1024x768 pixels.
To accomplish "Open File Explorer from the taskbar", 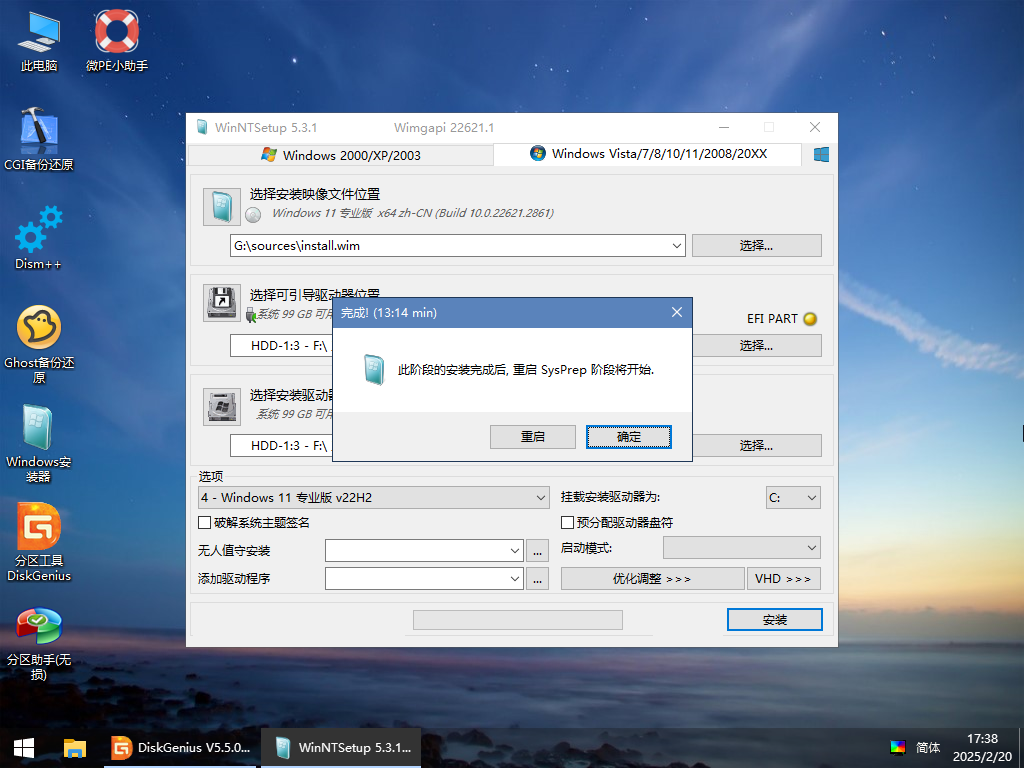I will [74, 748].
